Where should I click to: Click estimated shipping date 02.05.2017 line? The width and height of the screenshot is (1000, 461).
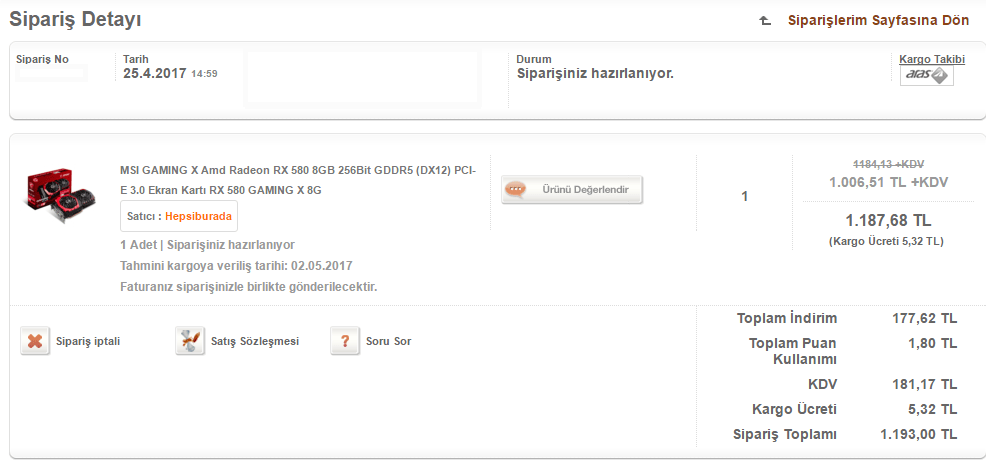[x=236, y=265]
